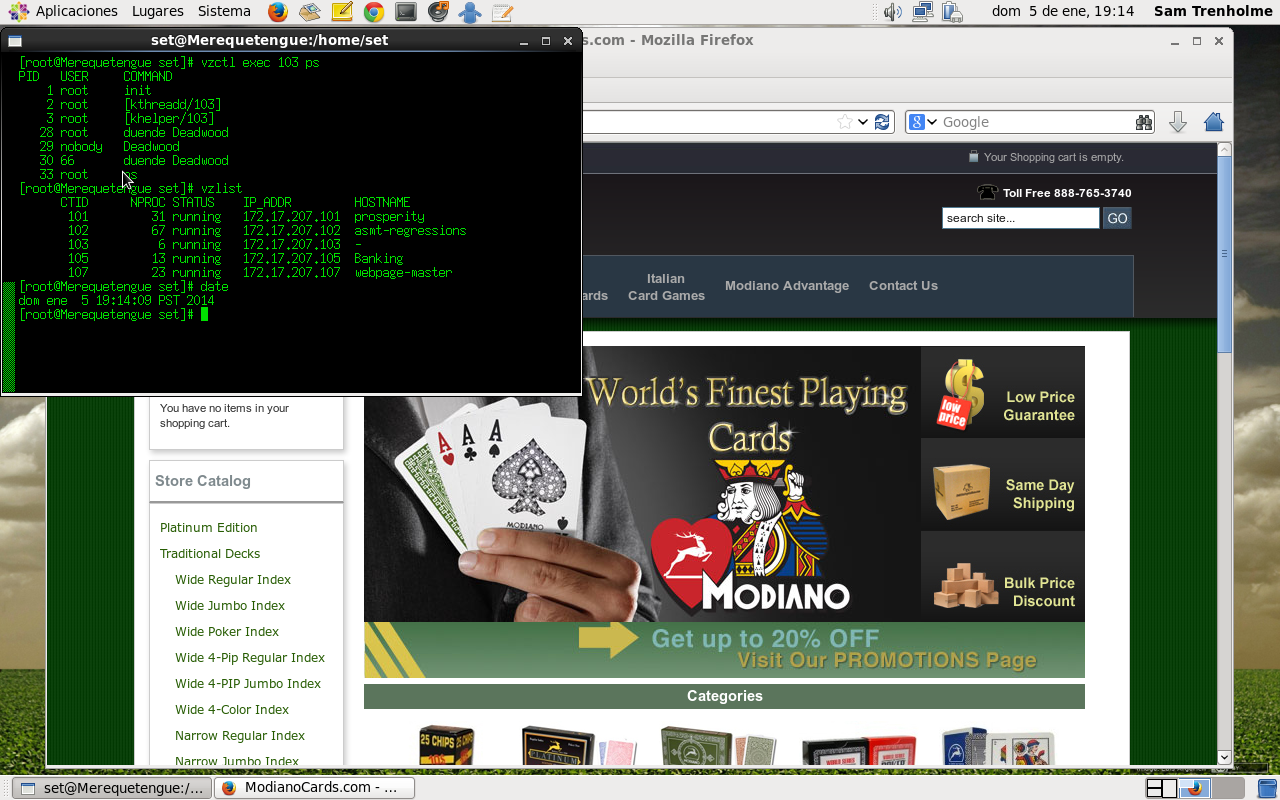Open the text editor notepad launcher
The height and width of the screenshot is (800, 1280).
click(x=502, y=12)
